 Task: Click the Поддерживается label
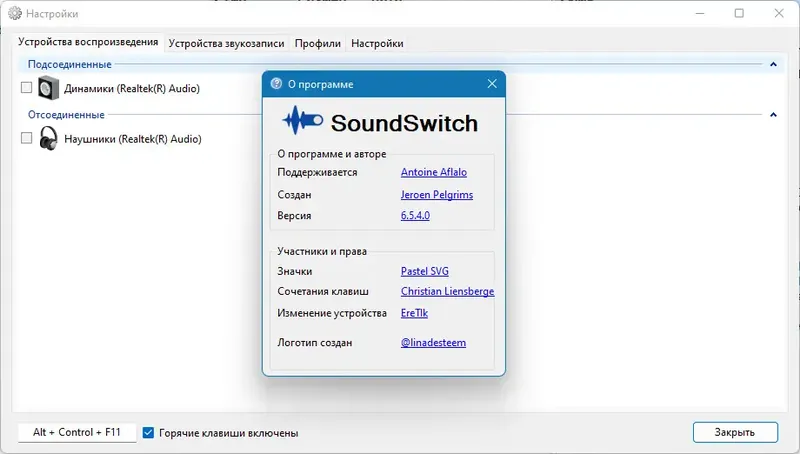point(317,172)
